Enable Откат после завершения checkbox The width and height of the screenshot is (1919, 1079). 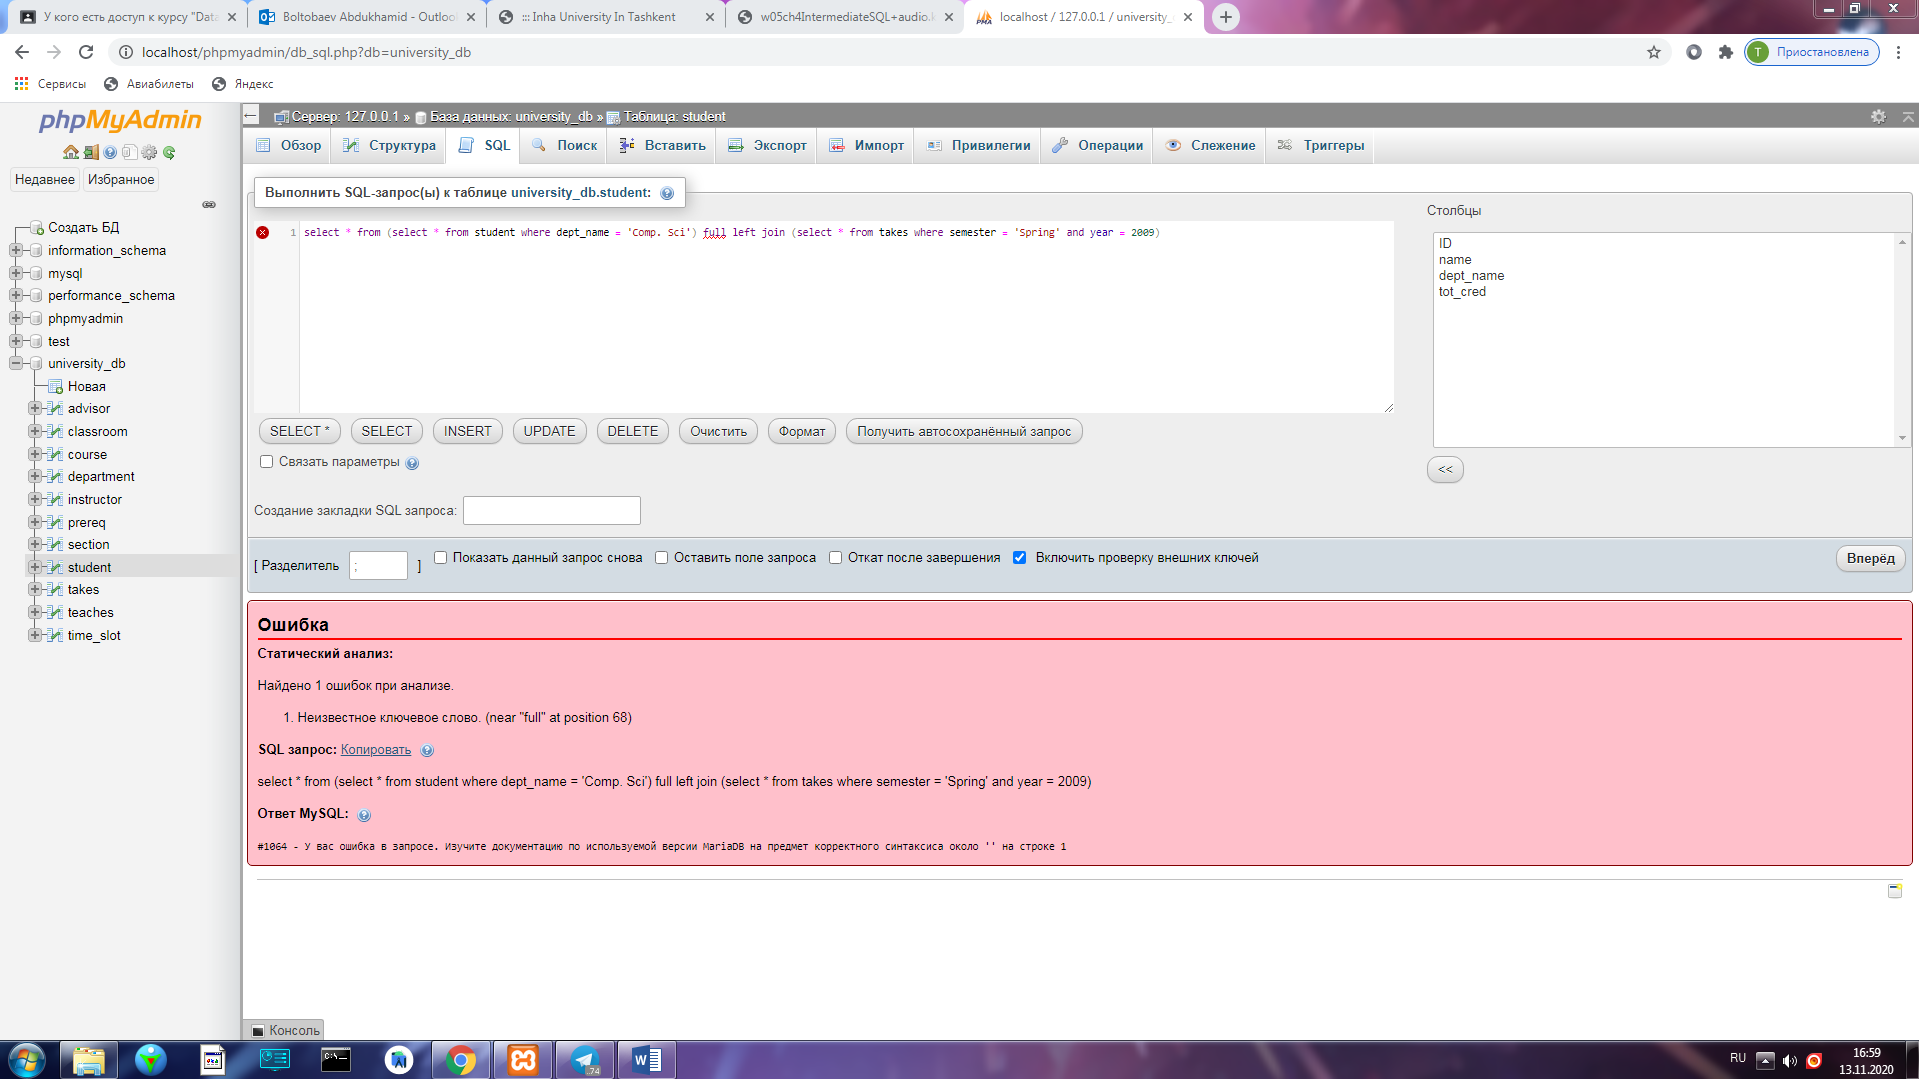click(x=835, y=557)
